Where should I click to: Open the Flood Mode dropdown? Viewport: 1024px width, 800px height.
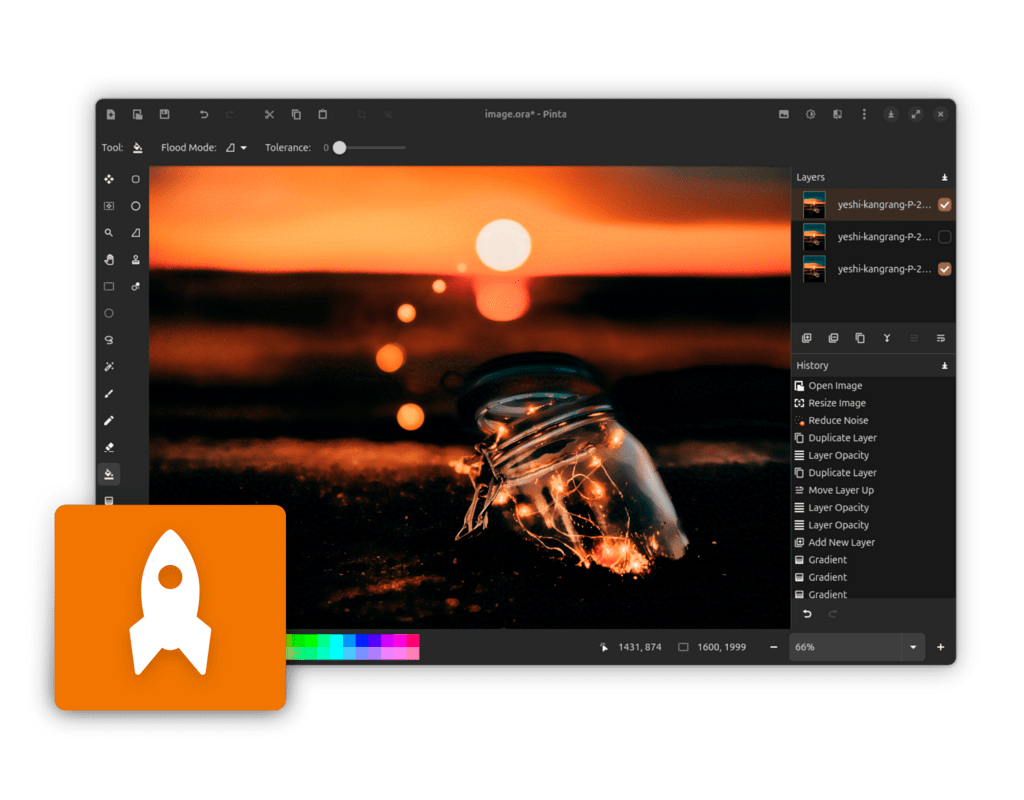[236, 148]
